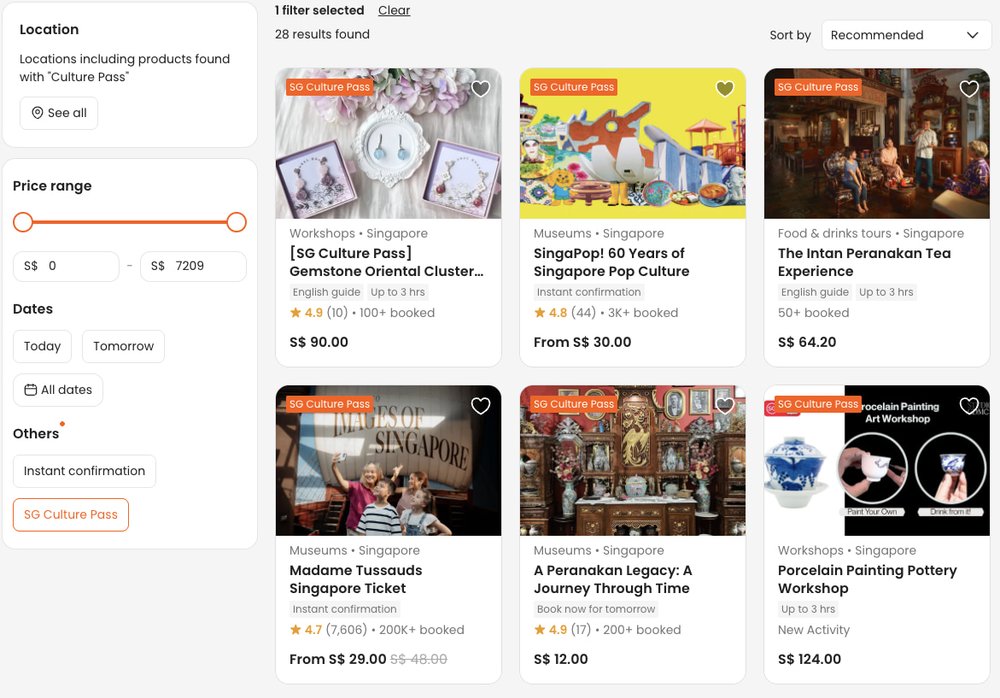Open the Sort by Recommended dropdown

(906, 35)
